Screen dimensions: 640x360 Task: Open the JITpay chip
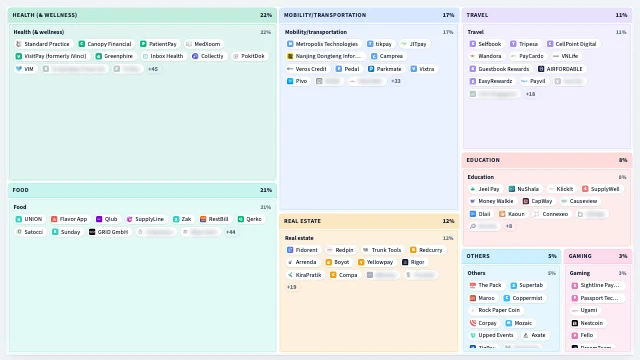coord(414,44)
